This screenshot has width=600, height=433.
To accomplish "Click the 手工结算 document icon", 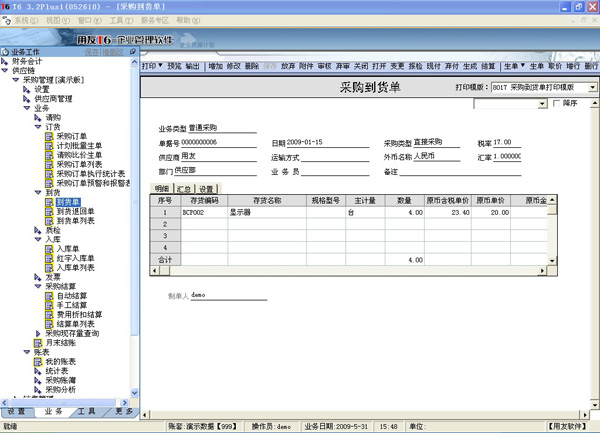I will pos(49,305).
